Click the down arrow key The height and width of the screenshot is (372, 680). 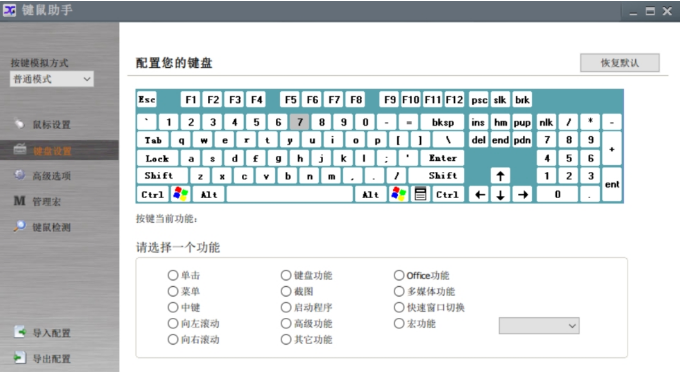click(500, 194)
